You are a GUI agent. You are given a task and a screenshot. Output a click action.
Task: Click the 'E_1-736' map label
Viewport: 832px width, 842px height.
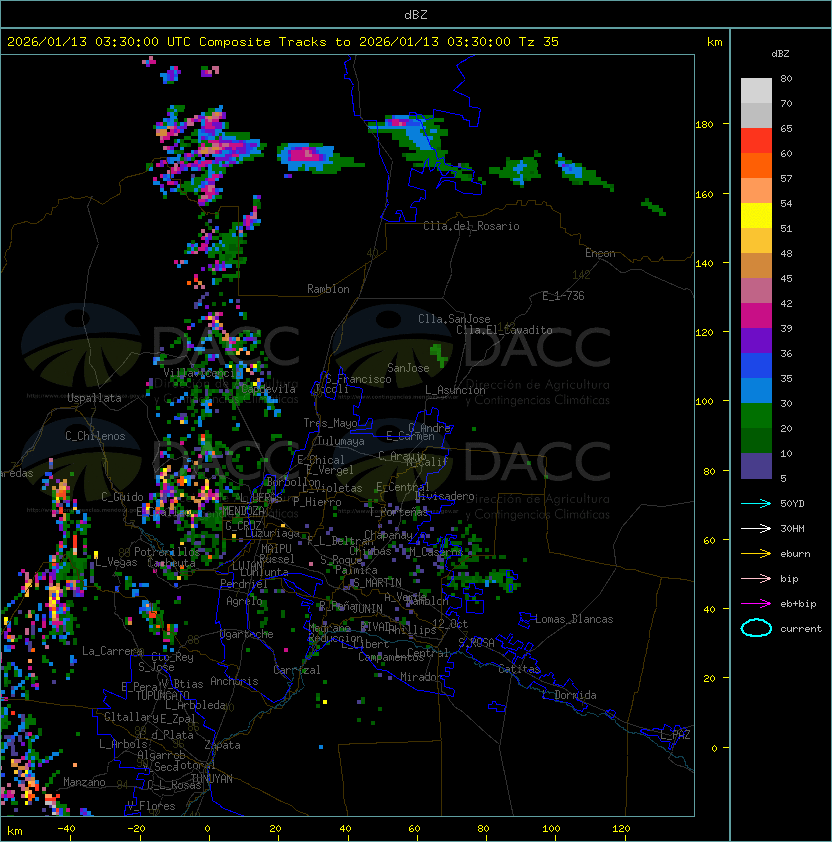coord(563,296)
